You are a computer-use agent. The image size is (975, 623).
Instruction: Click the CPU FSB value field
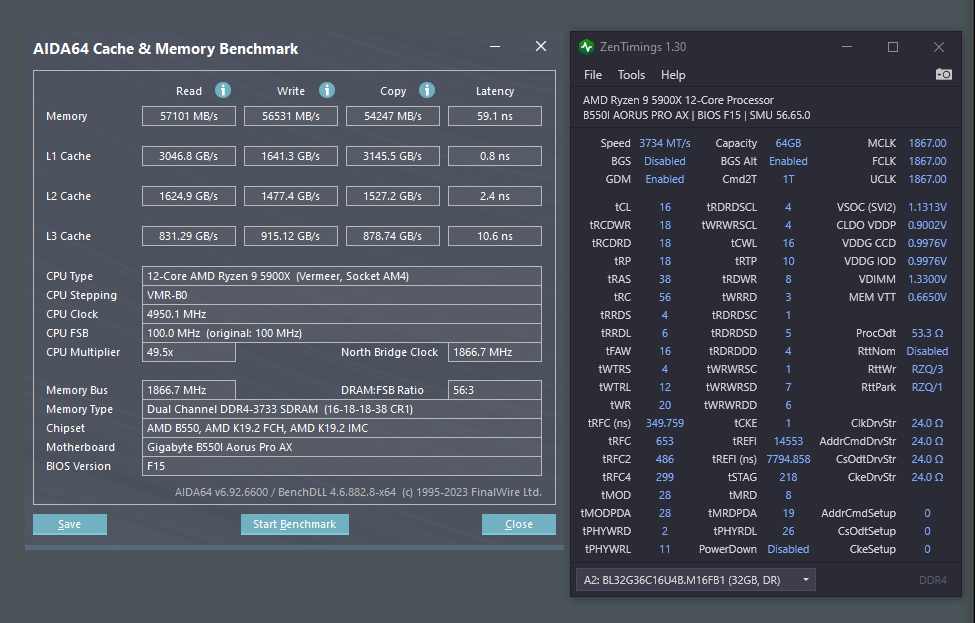(x=341, y=333)
